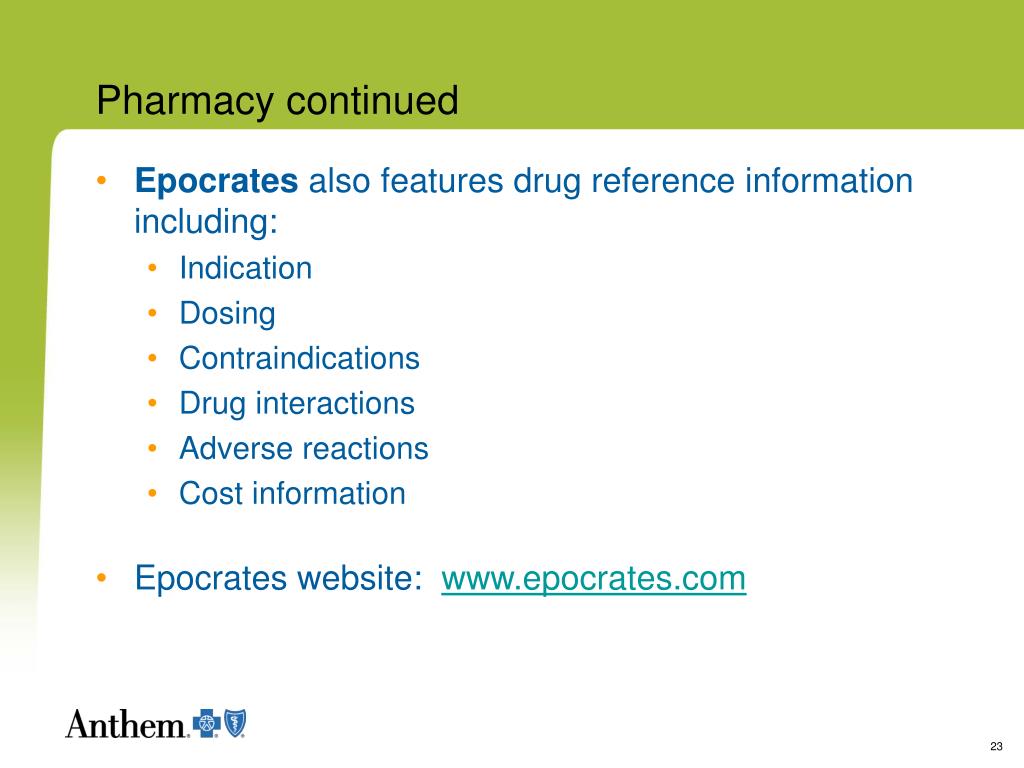This screenshot has height=768, width=1024.
Task: Click the orange bullet next to 'Indication'
Action: click(152, 268)
